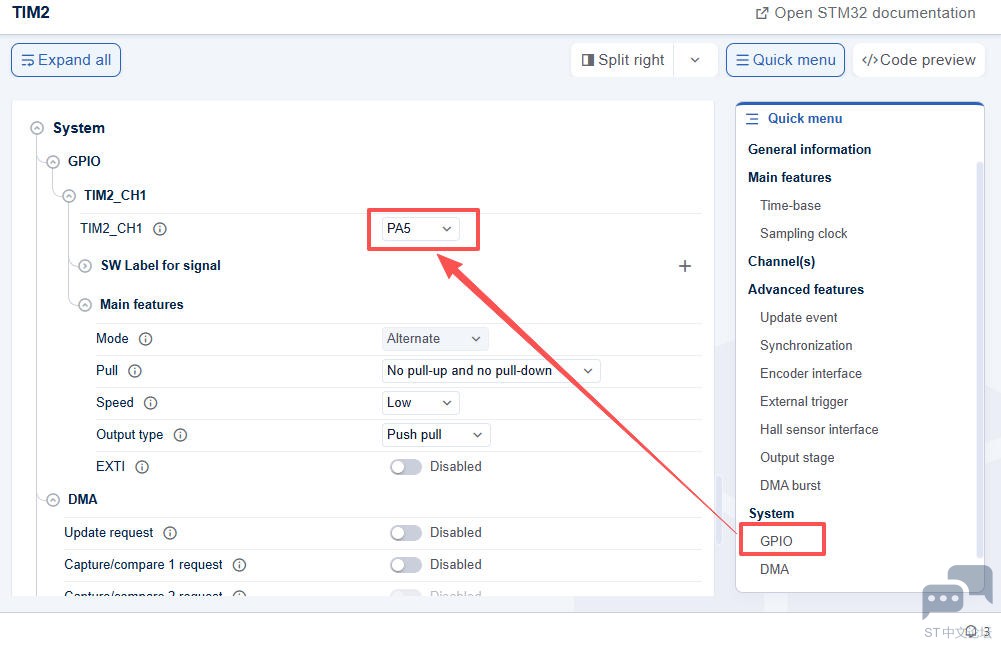Viewport: 1001px width, 648px height.
Task: Click the Quick menu panel scrollbar
Action: 979,361
